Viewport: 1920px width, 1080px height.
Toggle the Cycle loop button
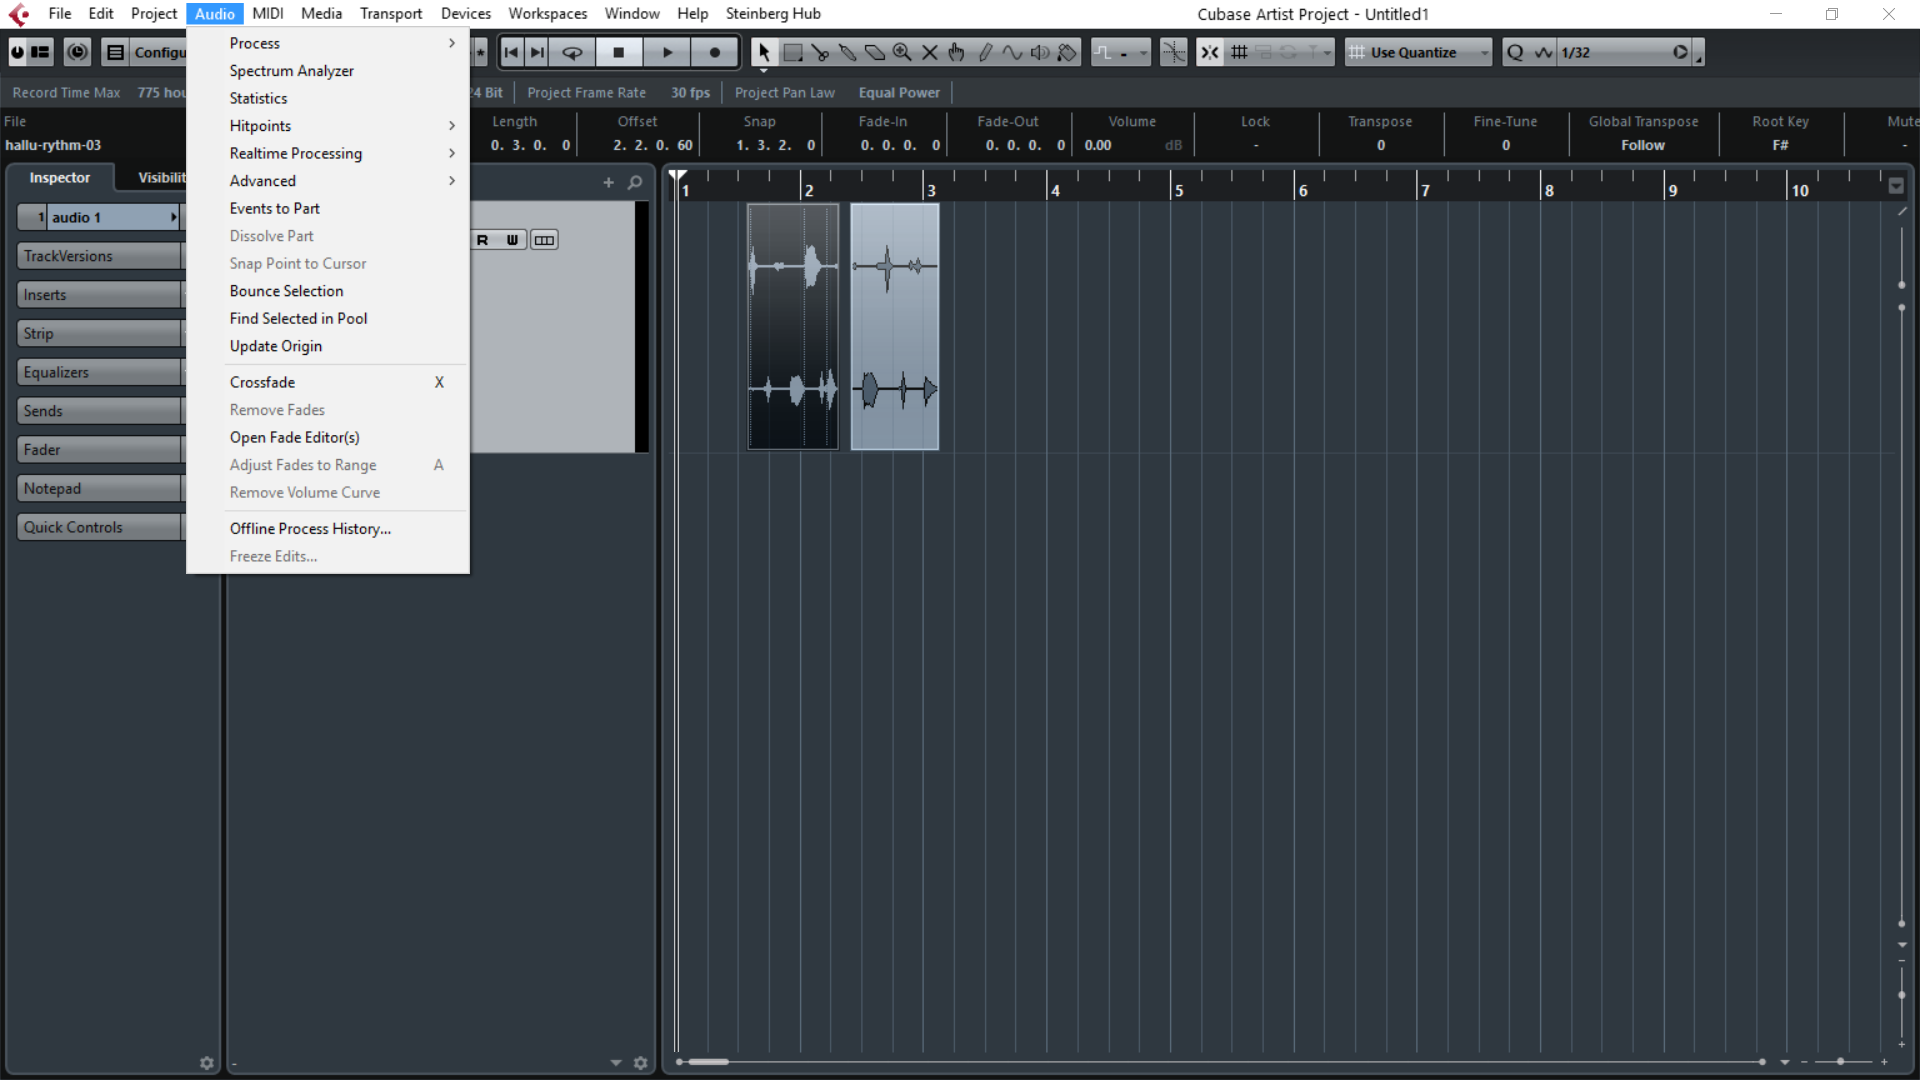(572, 52)
